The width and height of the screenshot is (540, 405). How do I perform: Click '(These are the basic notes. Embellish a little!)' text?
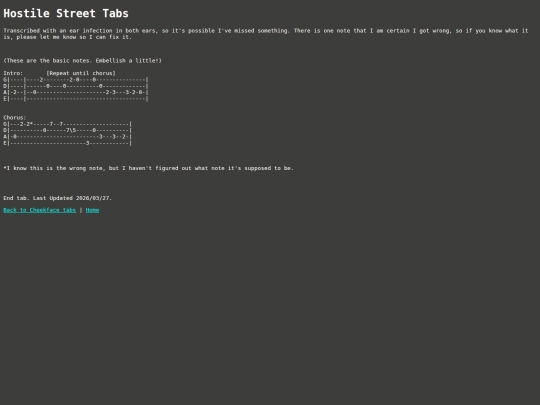coord(83,61)
